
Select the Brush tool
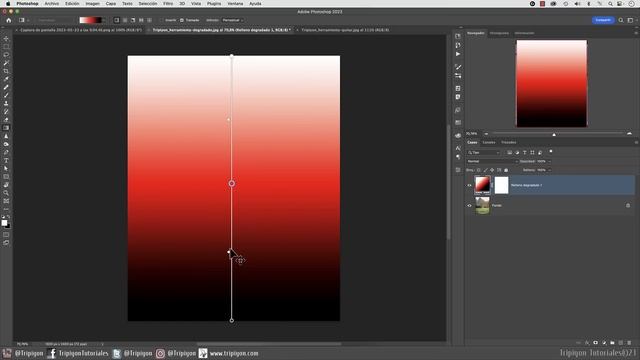tap(6, 96)
